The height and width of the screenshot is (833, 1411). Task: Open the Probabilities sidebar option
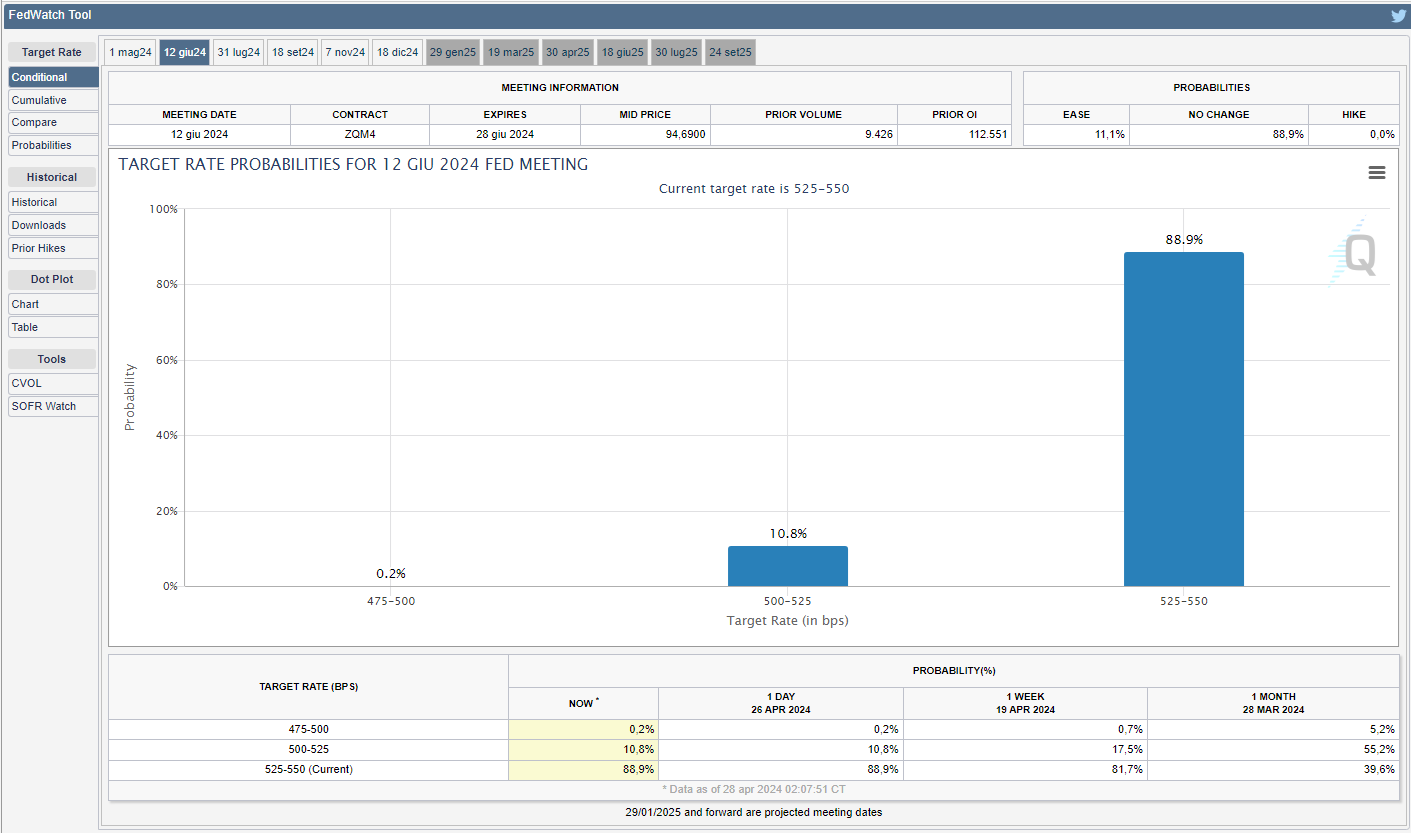click(53, 145)
